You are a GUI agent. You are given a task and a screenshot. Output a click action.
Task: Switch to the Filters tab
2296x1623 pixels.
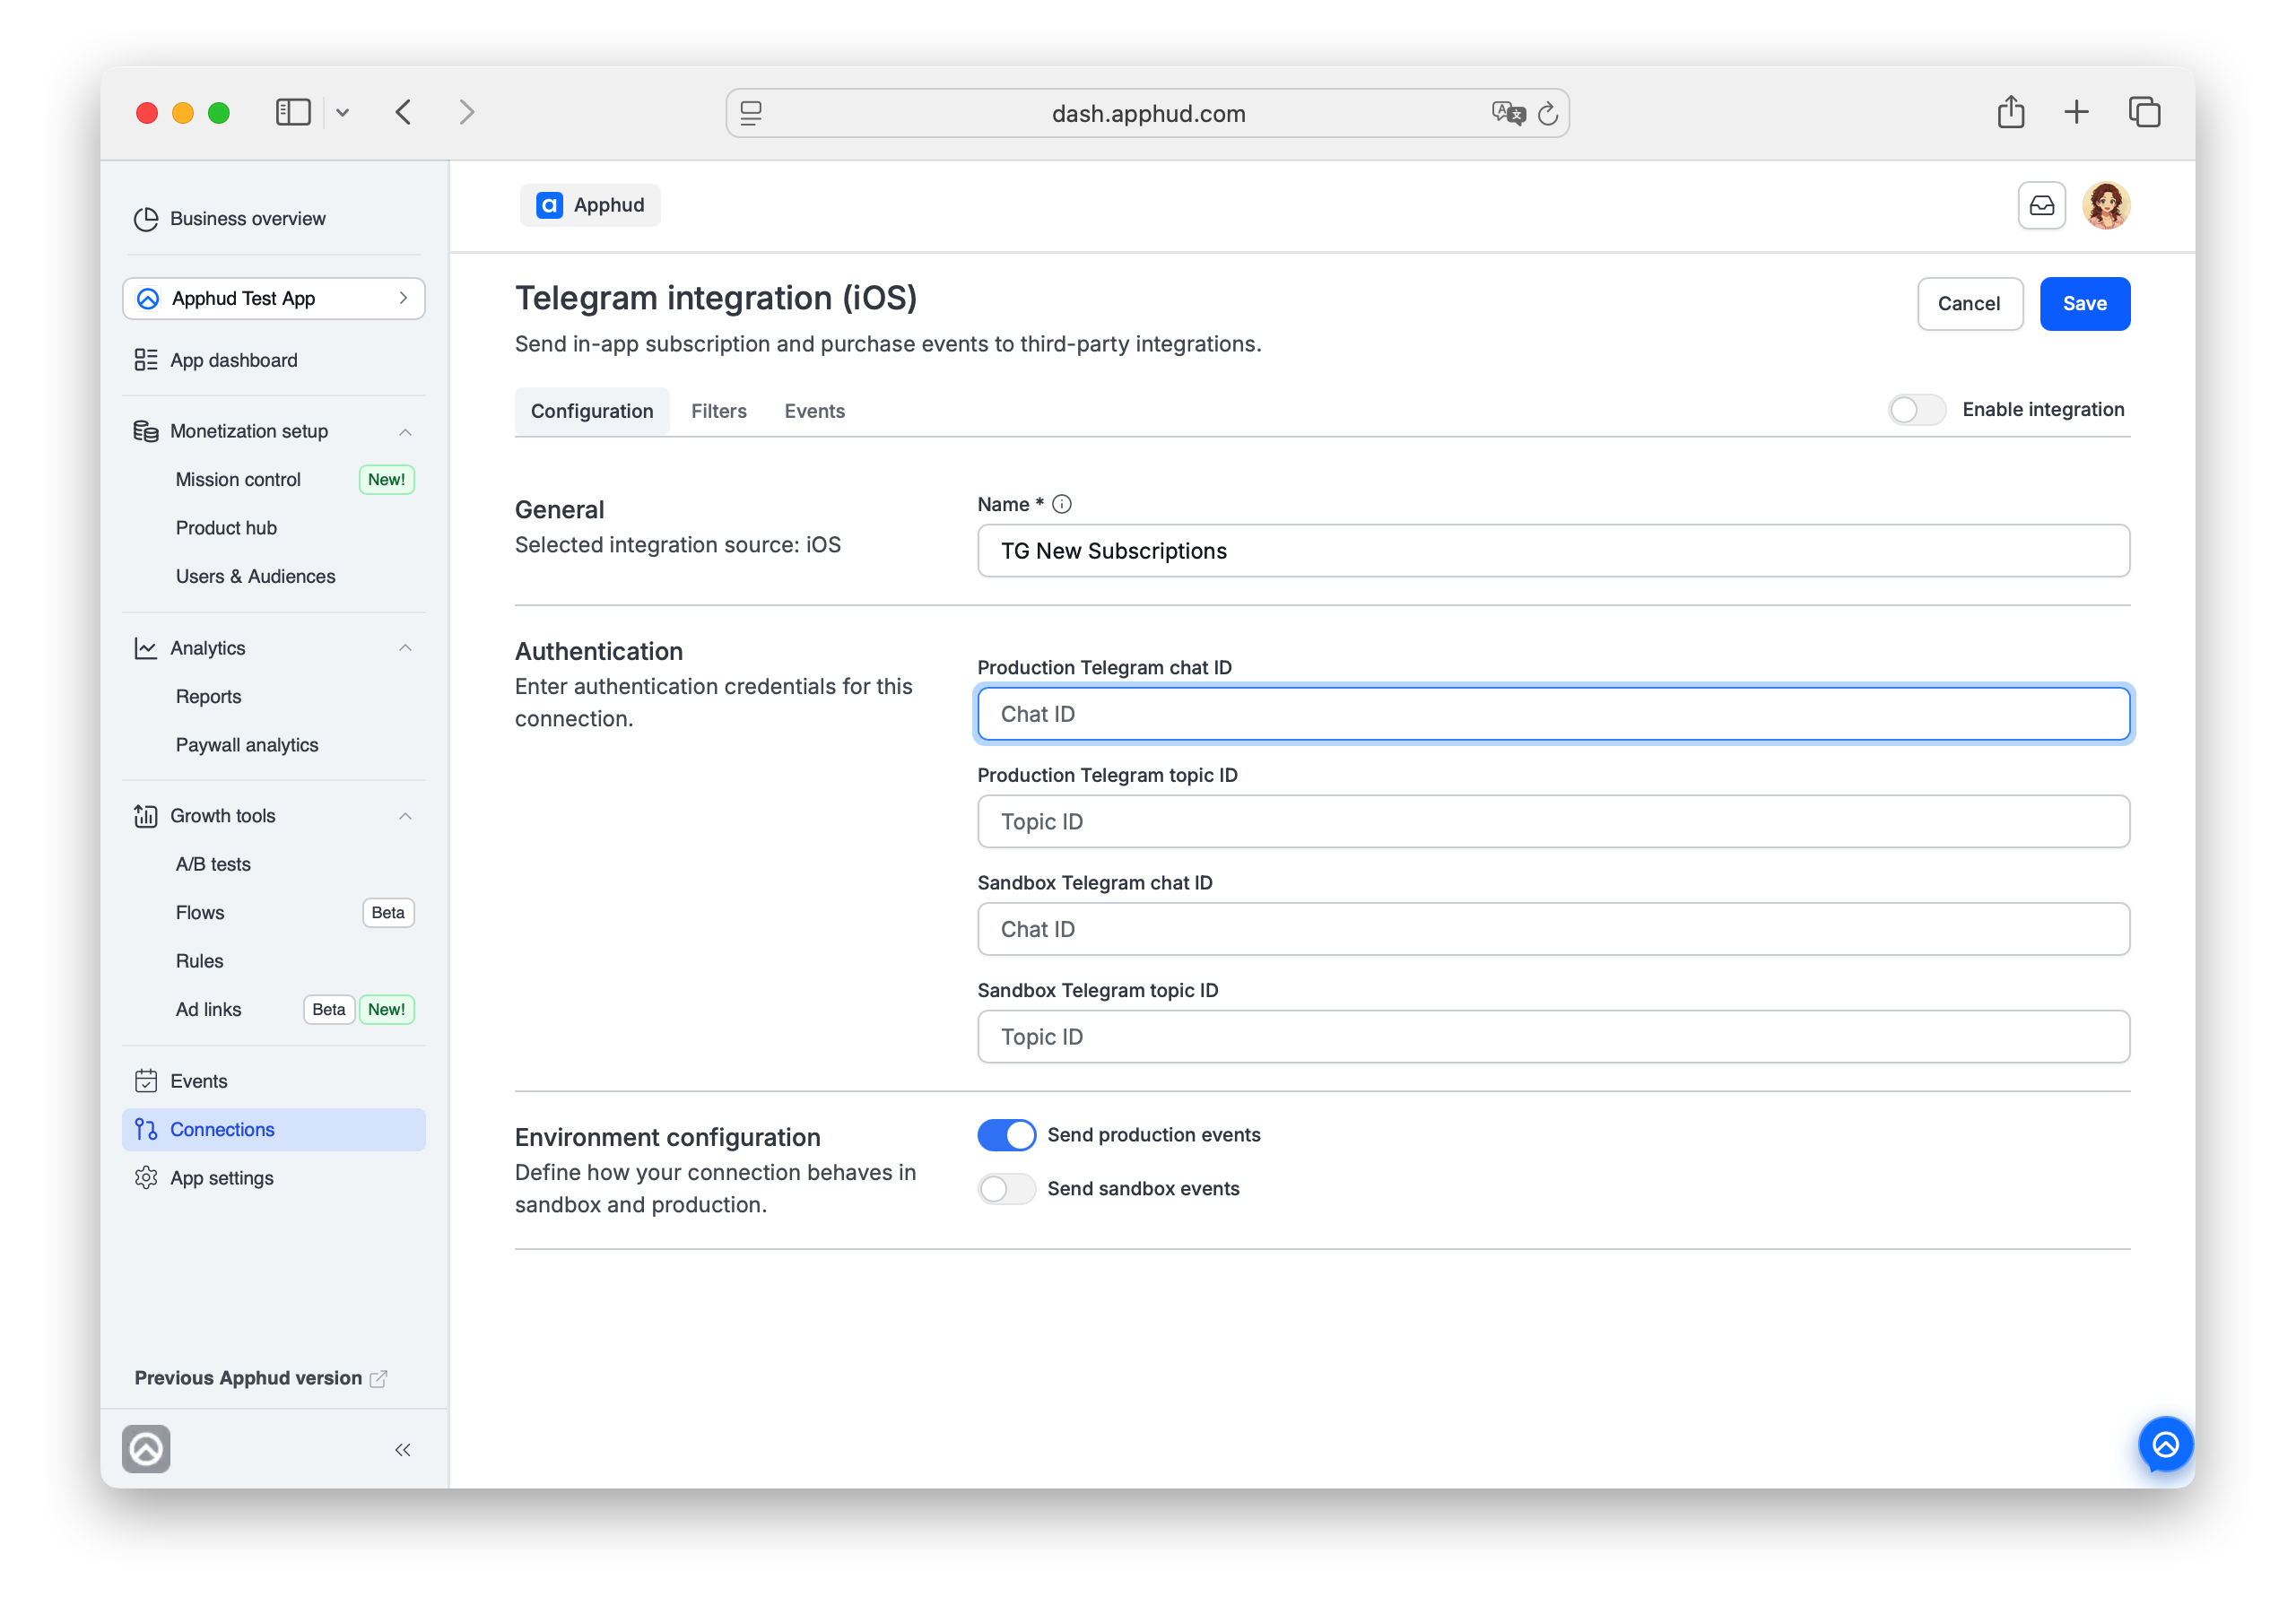click(x=718, y=411)
